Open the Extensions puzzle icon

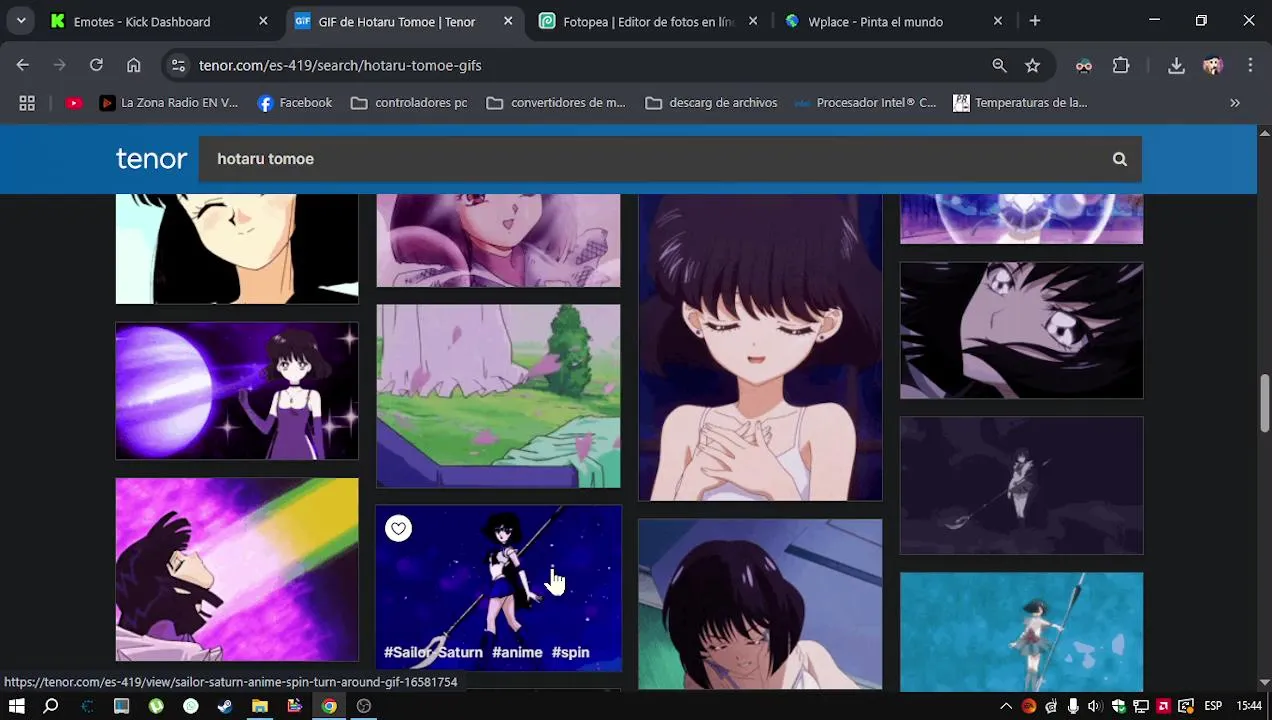[1121, 65]
